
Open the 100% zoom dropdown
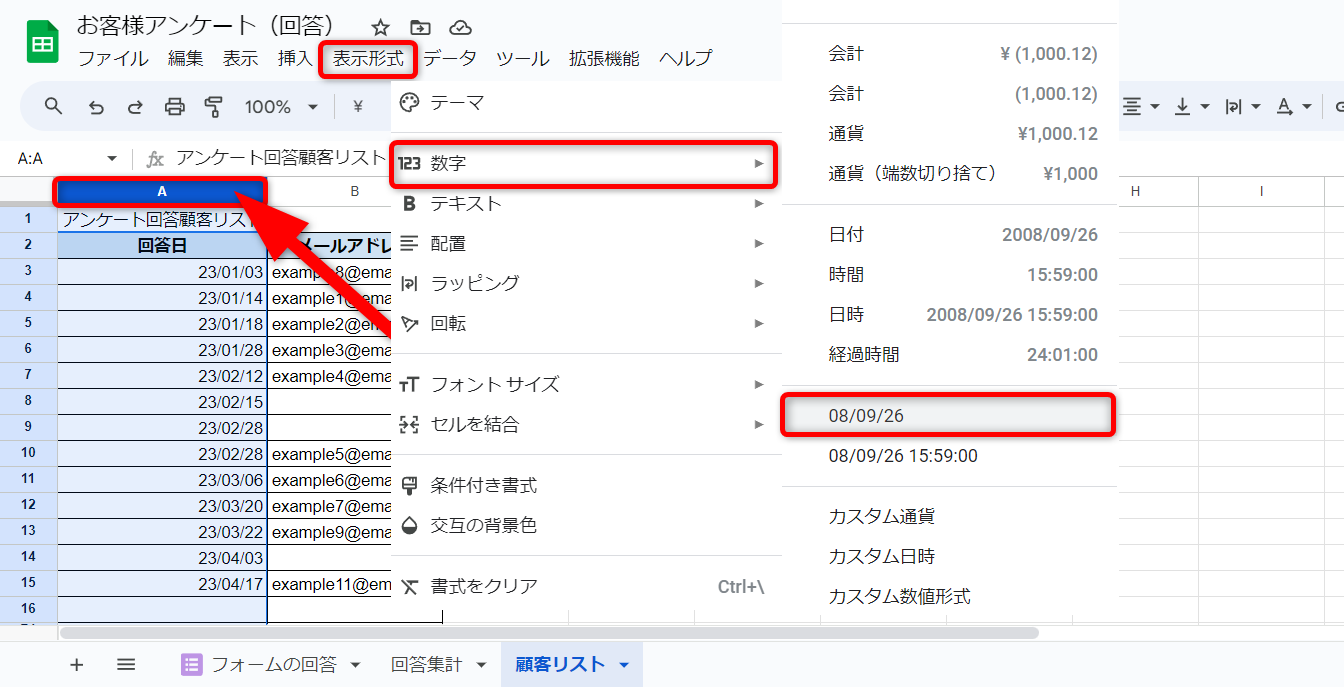[281, 107]
